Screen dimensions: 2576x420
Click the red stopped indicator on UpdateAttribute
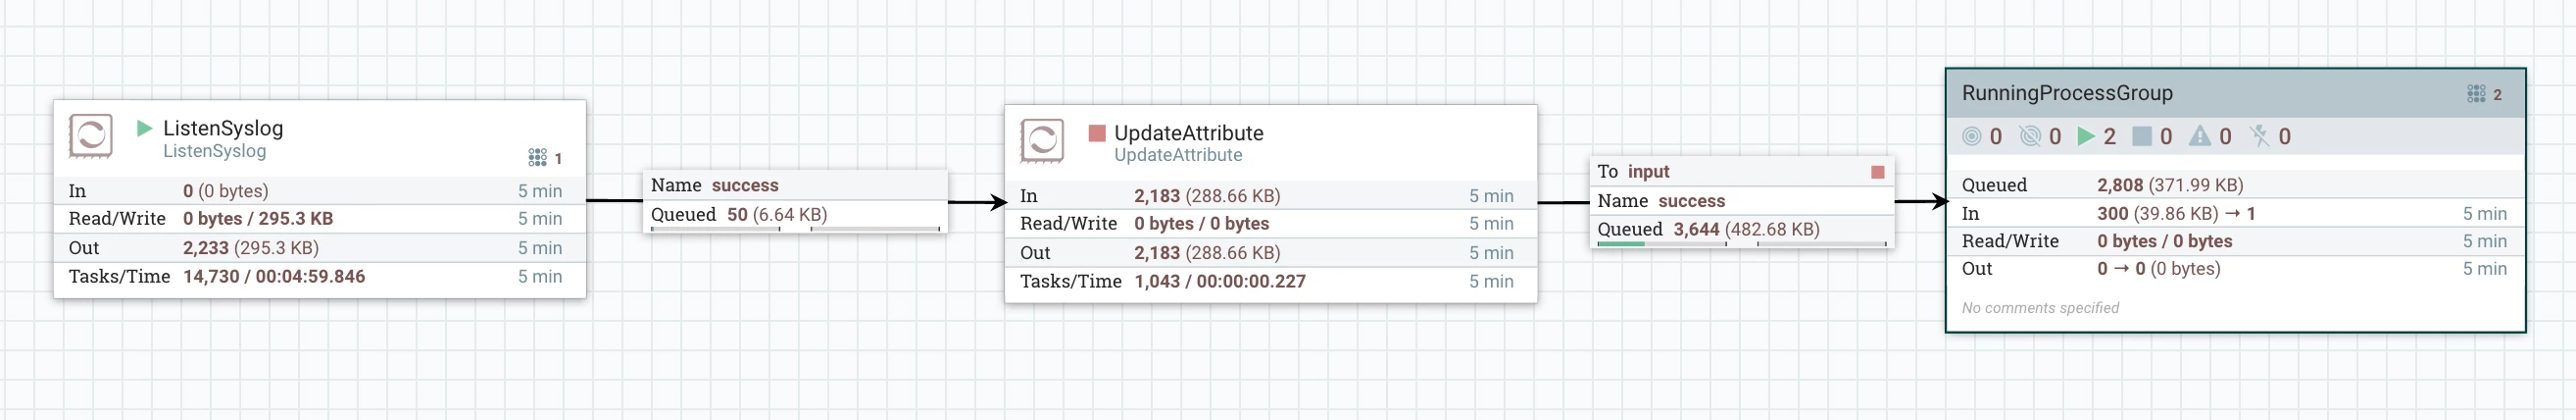[1096, 133]
